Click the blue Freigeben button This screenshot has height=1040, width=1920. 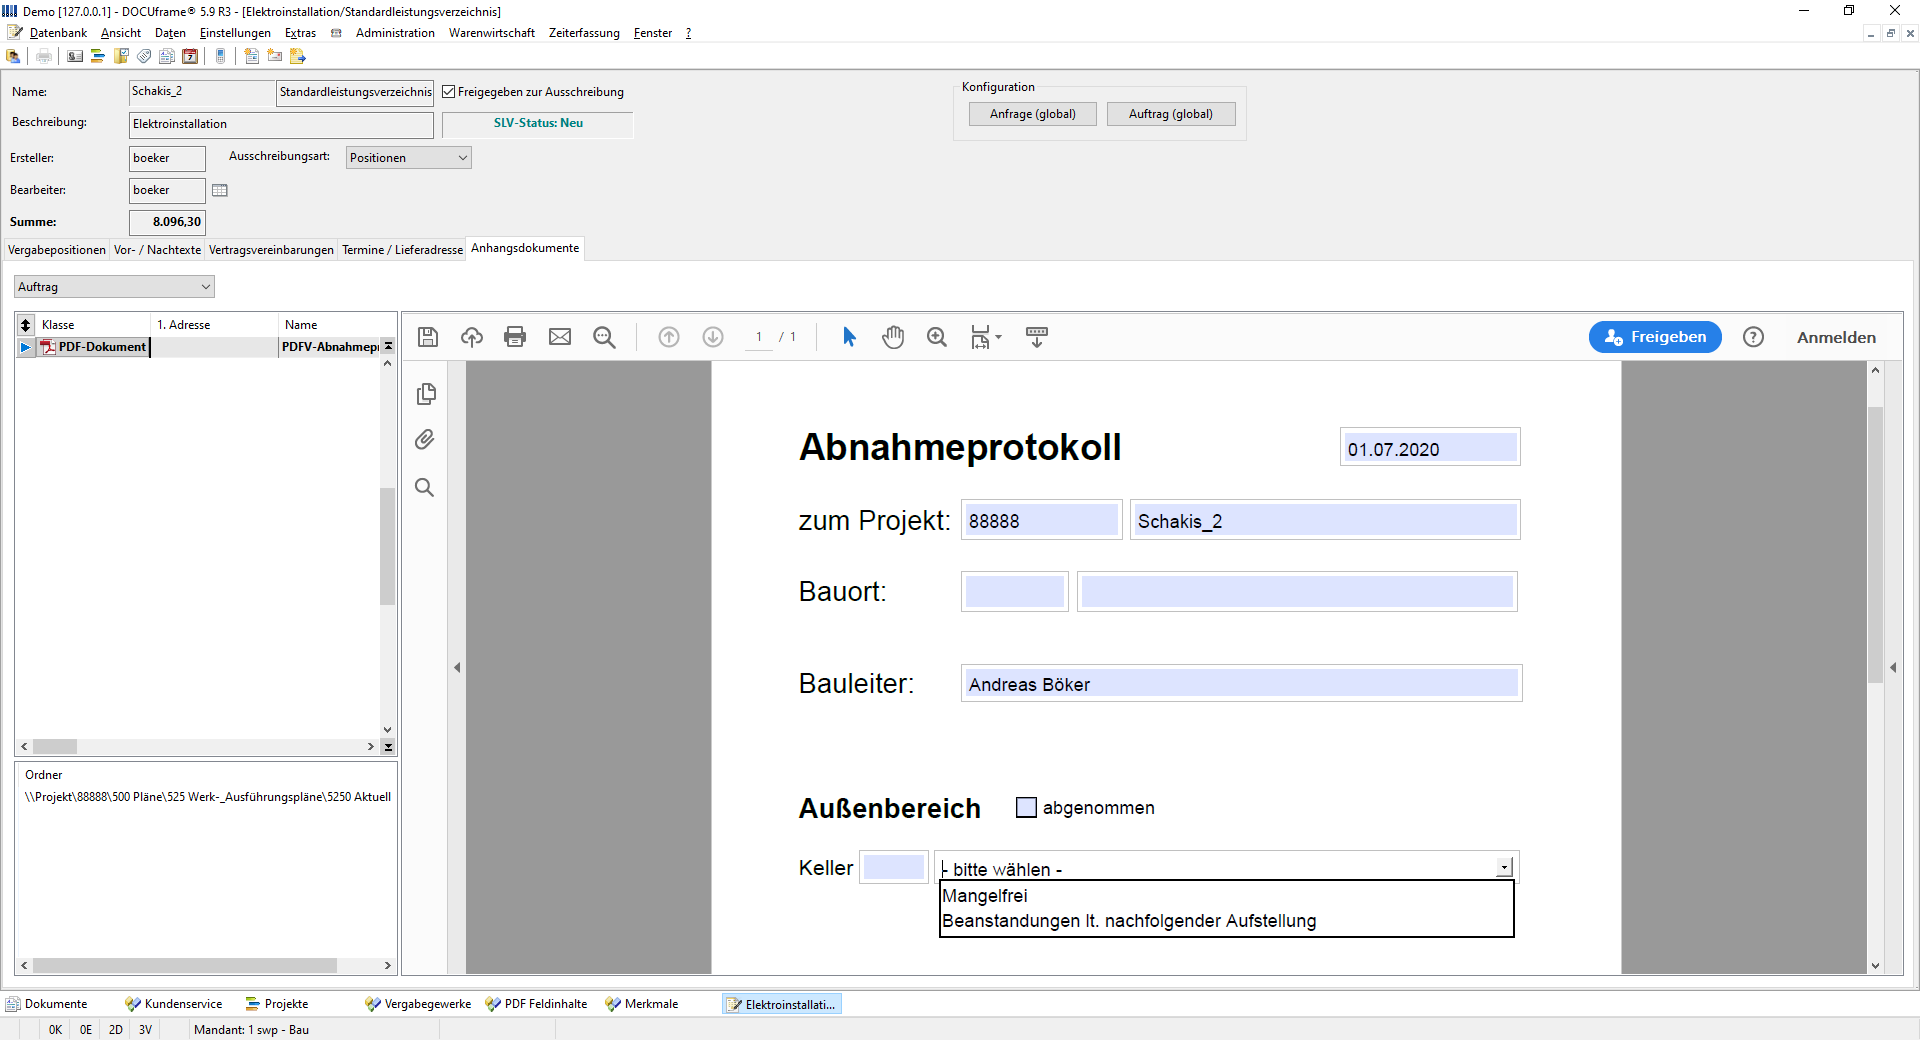pos(1655,337)
